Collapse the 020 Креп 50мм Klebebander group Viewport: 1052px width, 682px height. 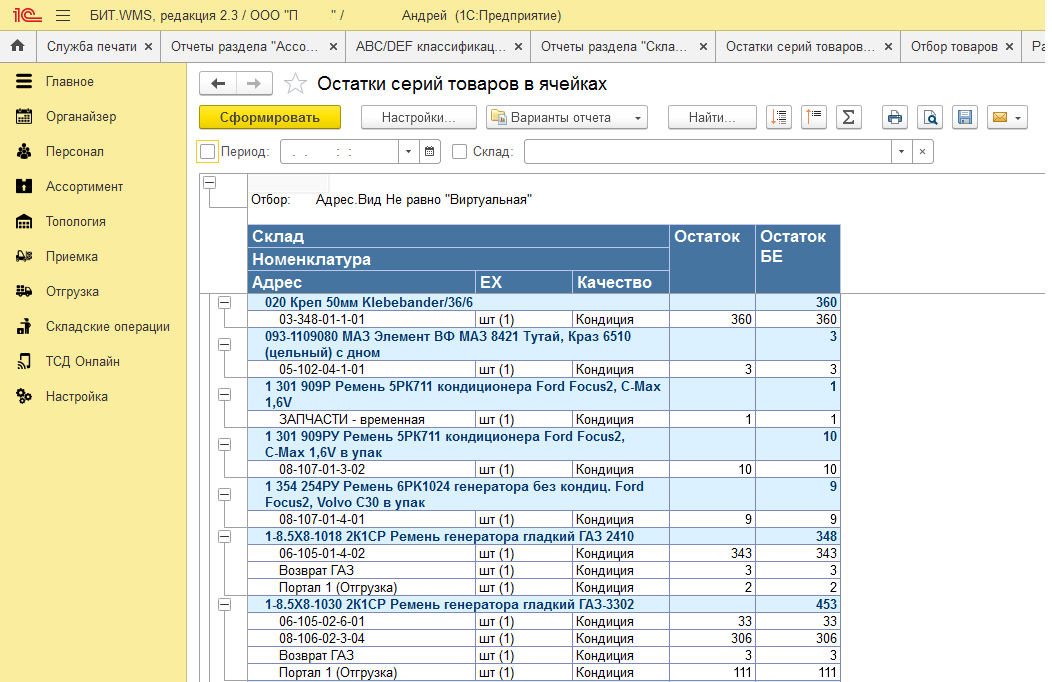(224, 302)
